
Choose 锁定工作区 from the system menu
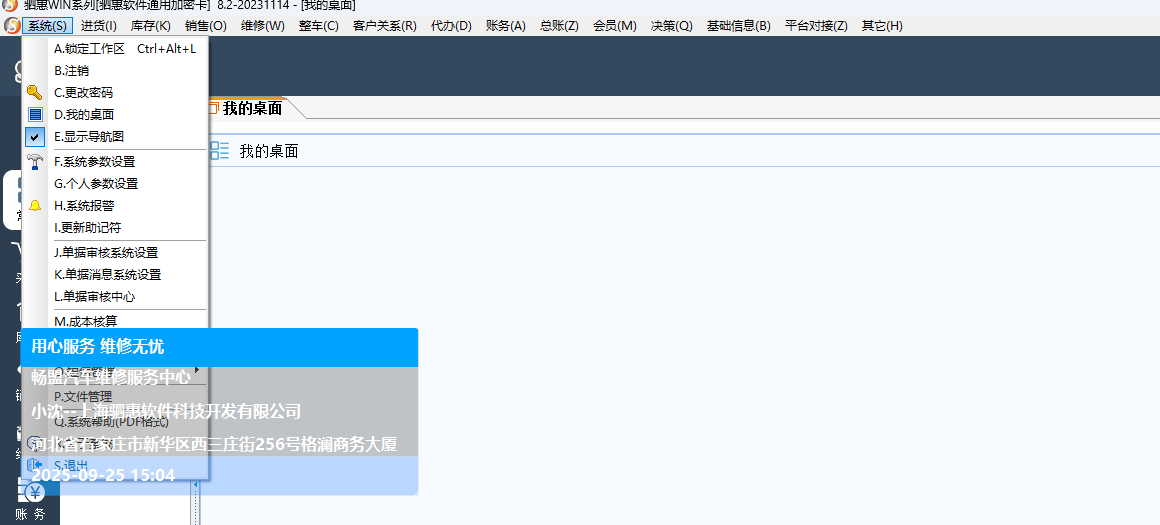click(124, 49)
